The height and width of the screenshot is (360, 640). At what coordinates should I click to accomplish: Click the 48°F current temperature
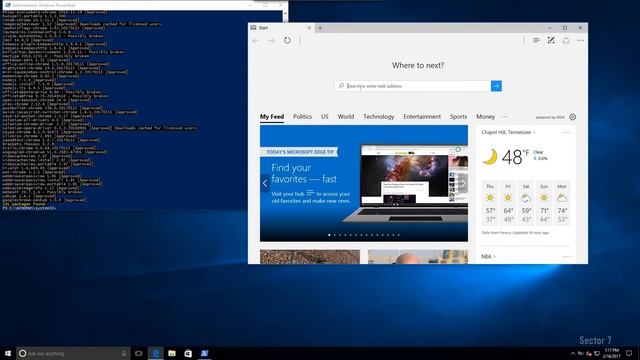click(x=515, y=157)
